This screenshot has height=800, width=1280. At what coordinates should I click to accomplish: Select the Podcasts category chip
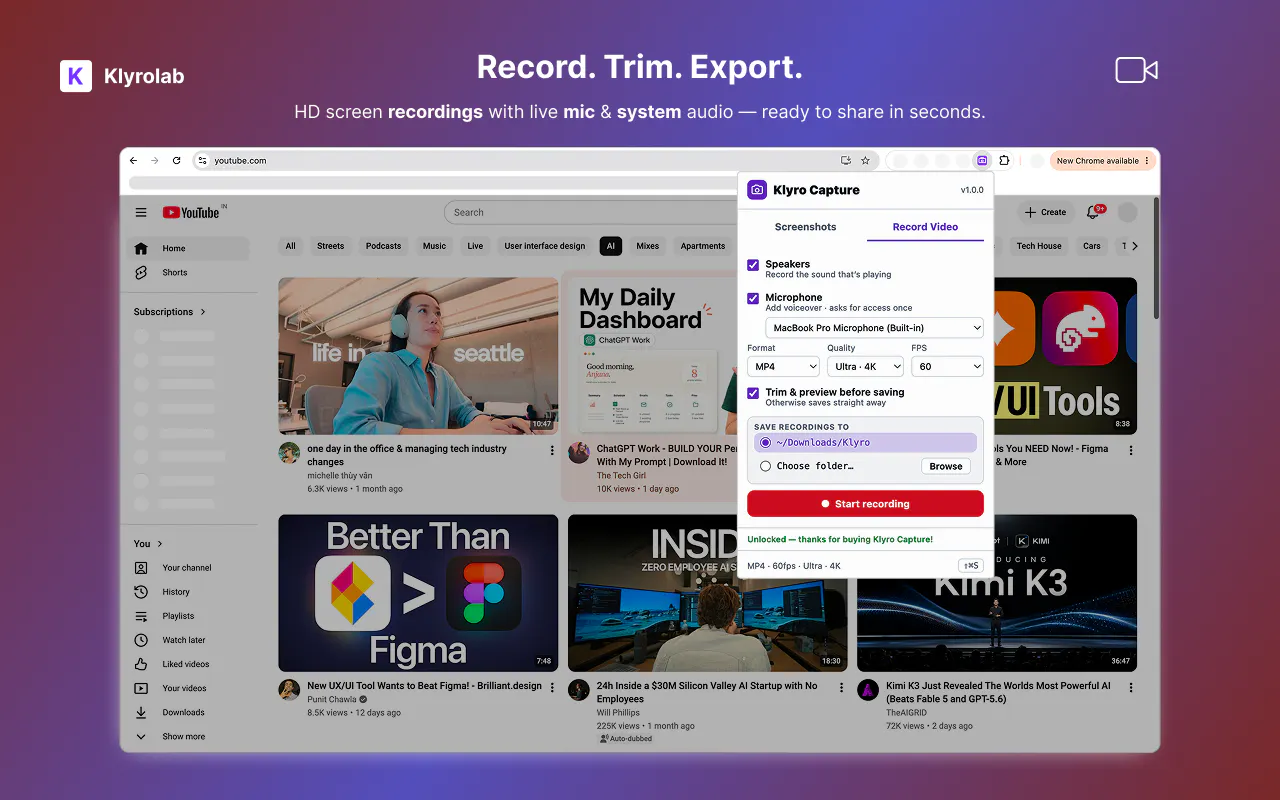point(383,246)
